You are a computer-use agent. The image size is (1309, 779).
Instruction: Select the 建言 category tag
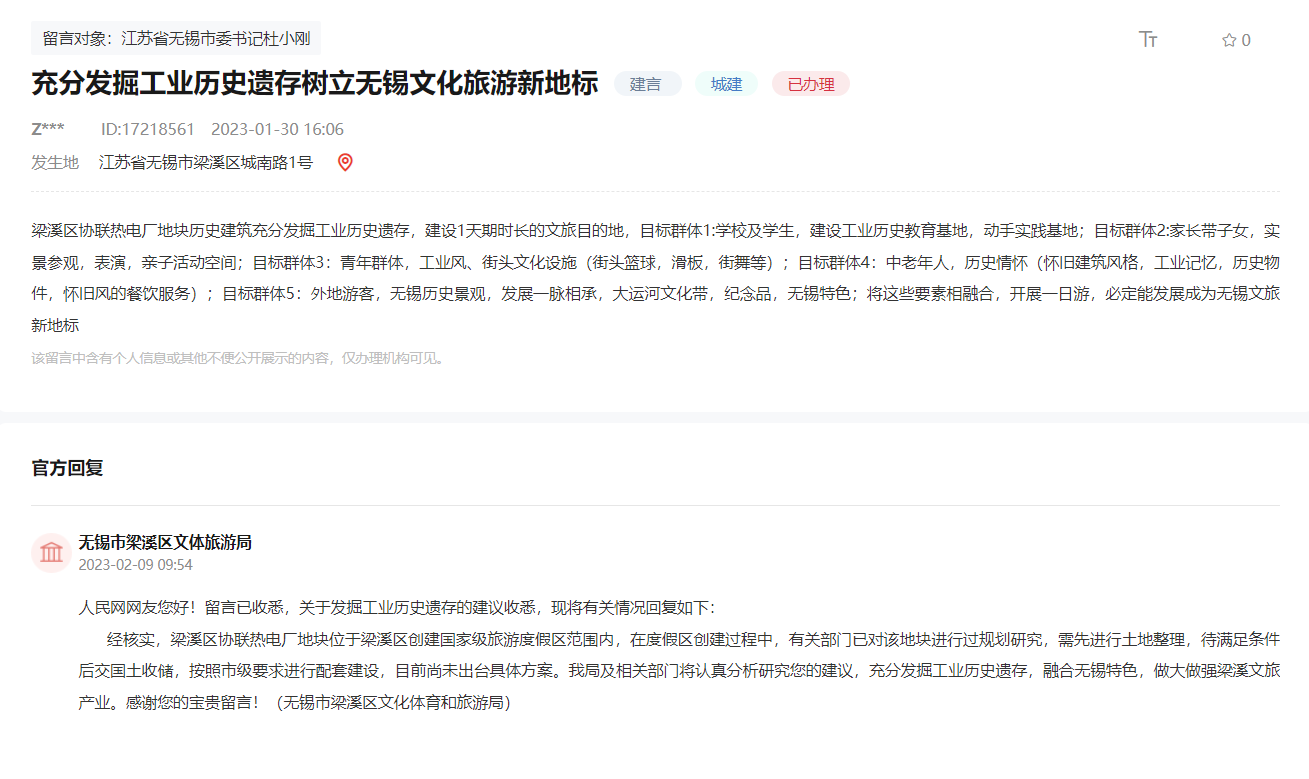coord(647,84)
